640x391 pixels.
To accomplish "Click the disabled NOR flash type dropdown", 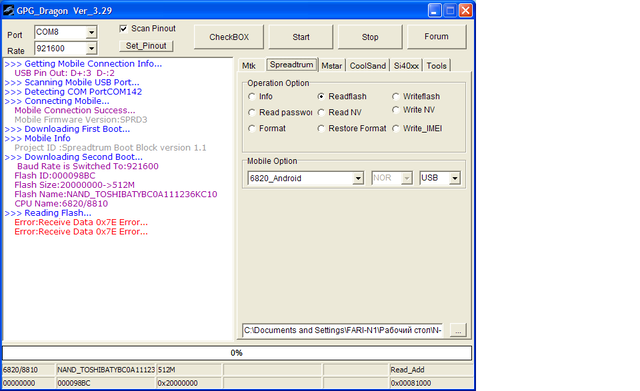I will (392, 178).
